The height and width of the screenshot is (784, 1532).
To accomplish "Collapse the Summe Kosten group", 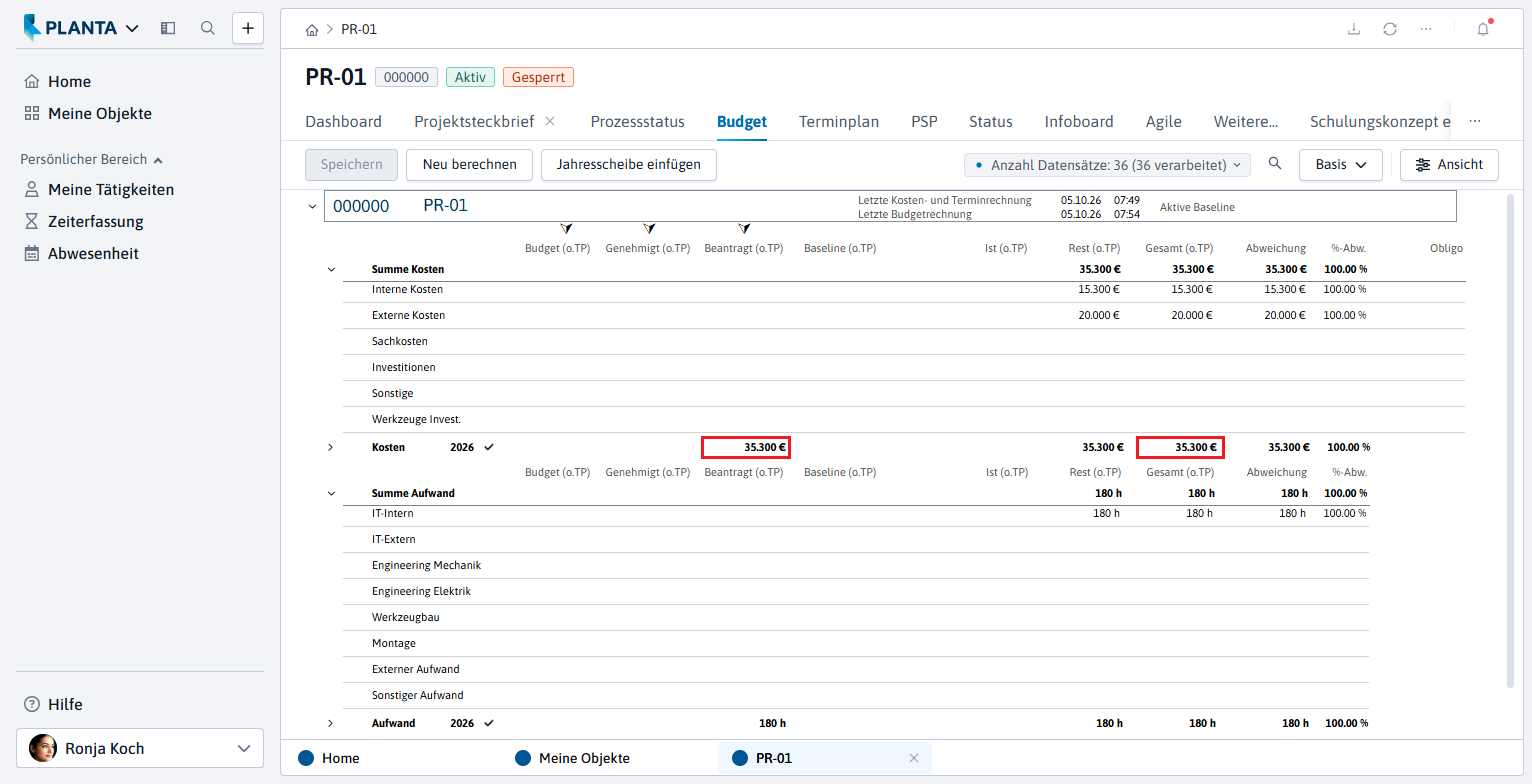I will point(331,269).
